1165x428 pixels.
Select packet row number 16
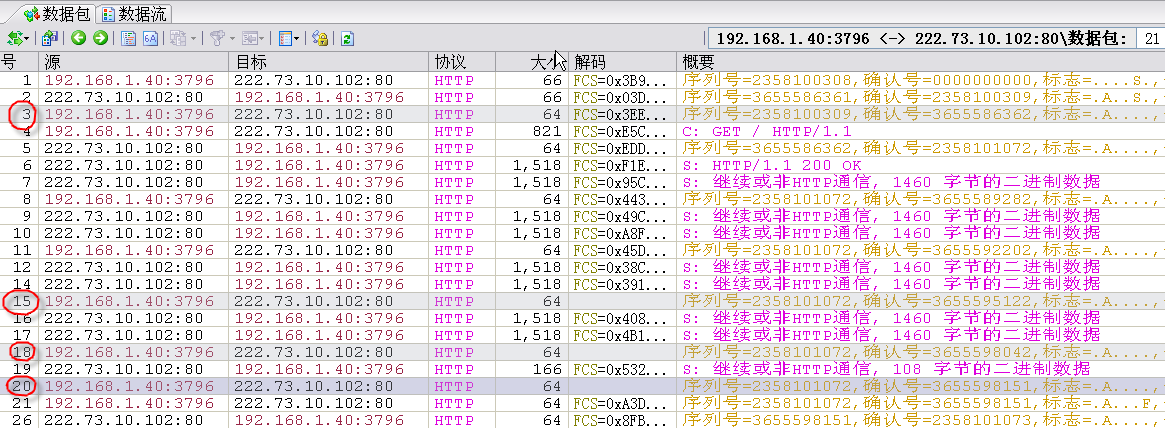click(x=582, y=318)
